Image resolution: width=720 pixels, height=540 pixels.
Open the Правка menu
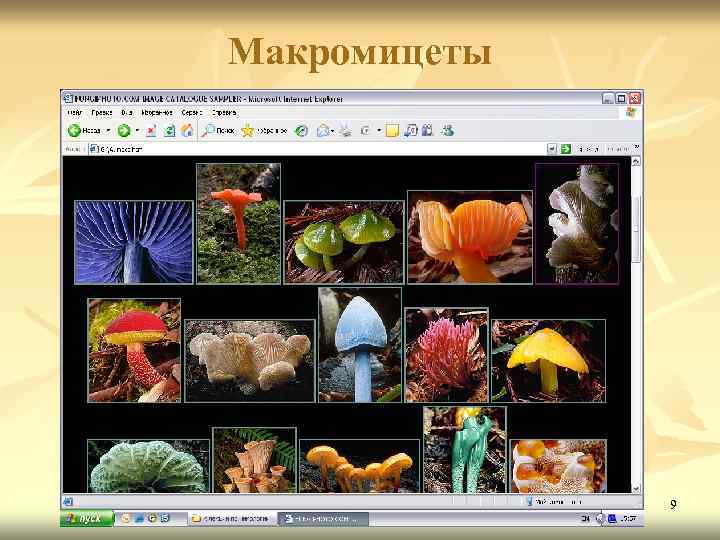(x=101, y=112)
